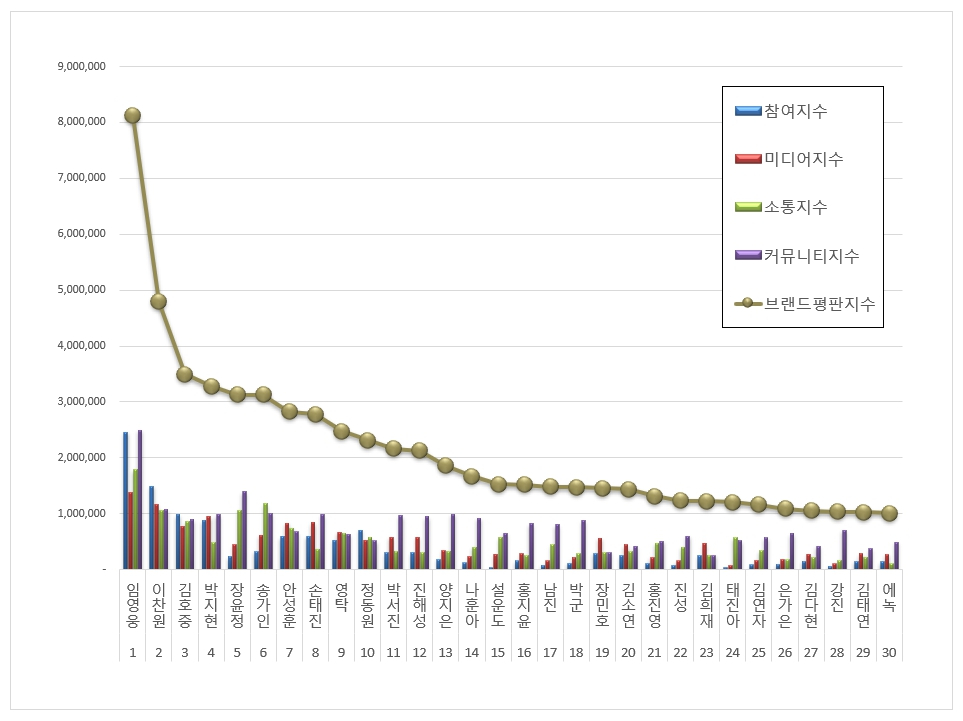Select the 참여지수 legend label

795,111
